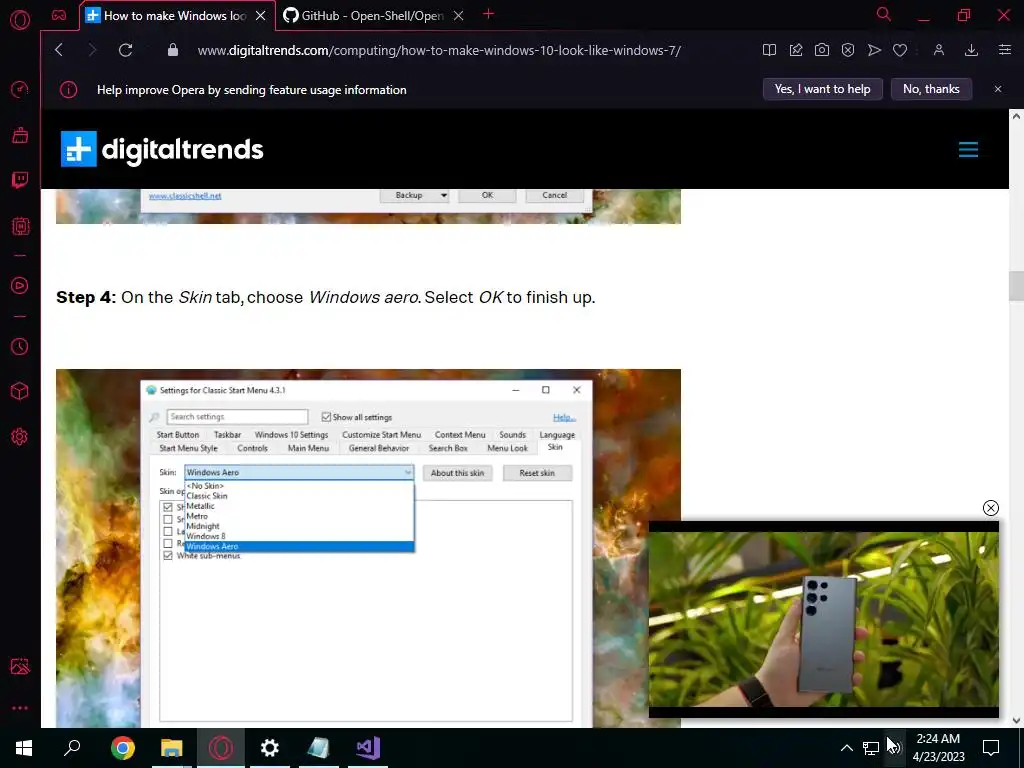Open the CPU chip sidebar icon
The width and height of the screenshot is (1024, 768).
20,226
